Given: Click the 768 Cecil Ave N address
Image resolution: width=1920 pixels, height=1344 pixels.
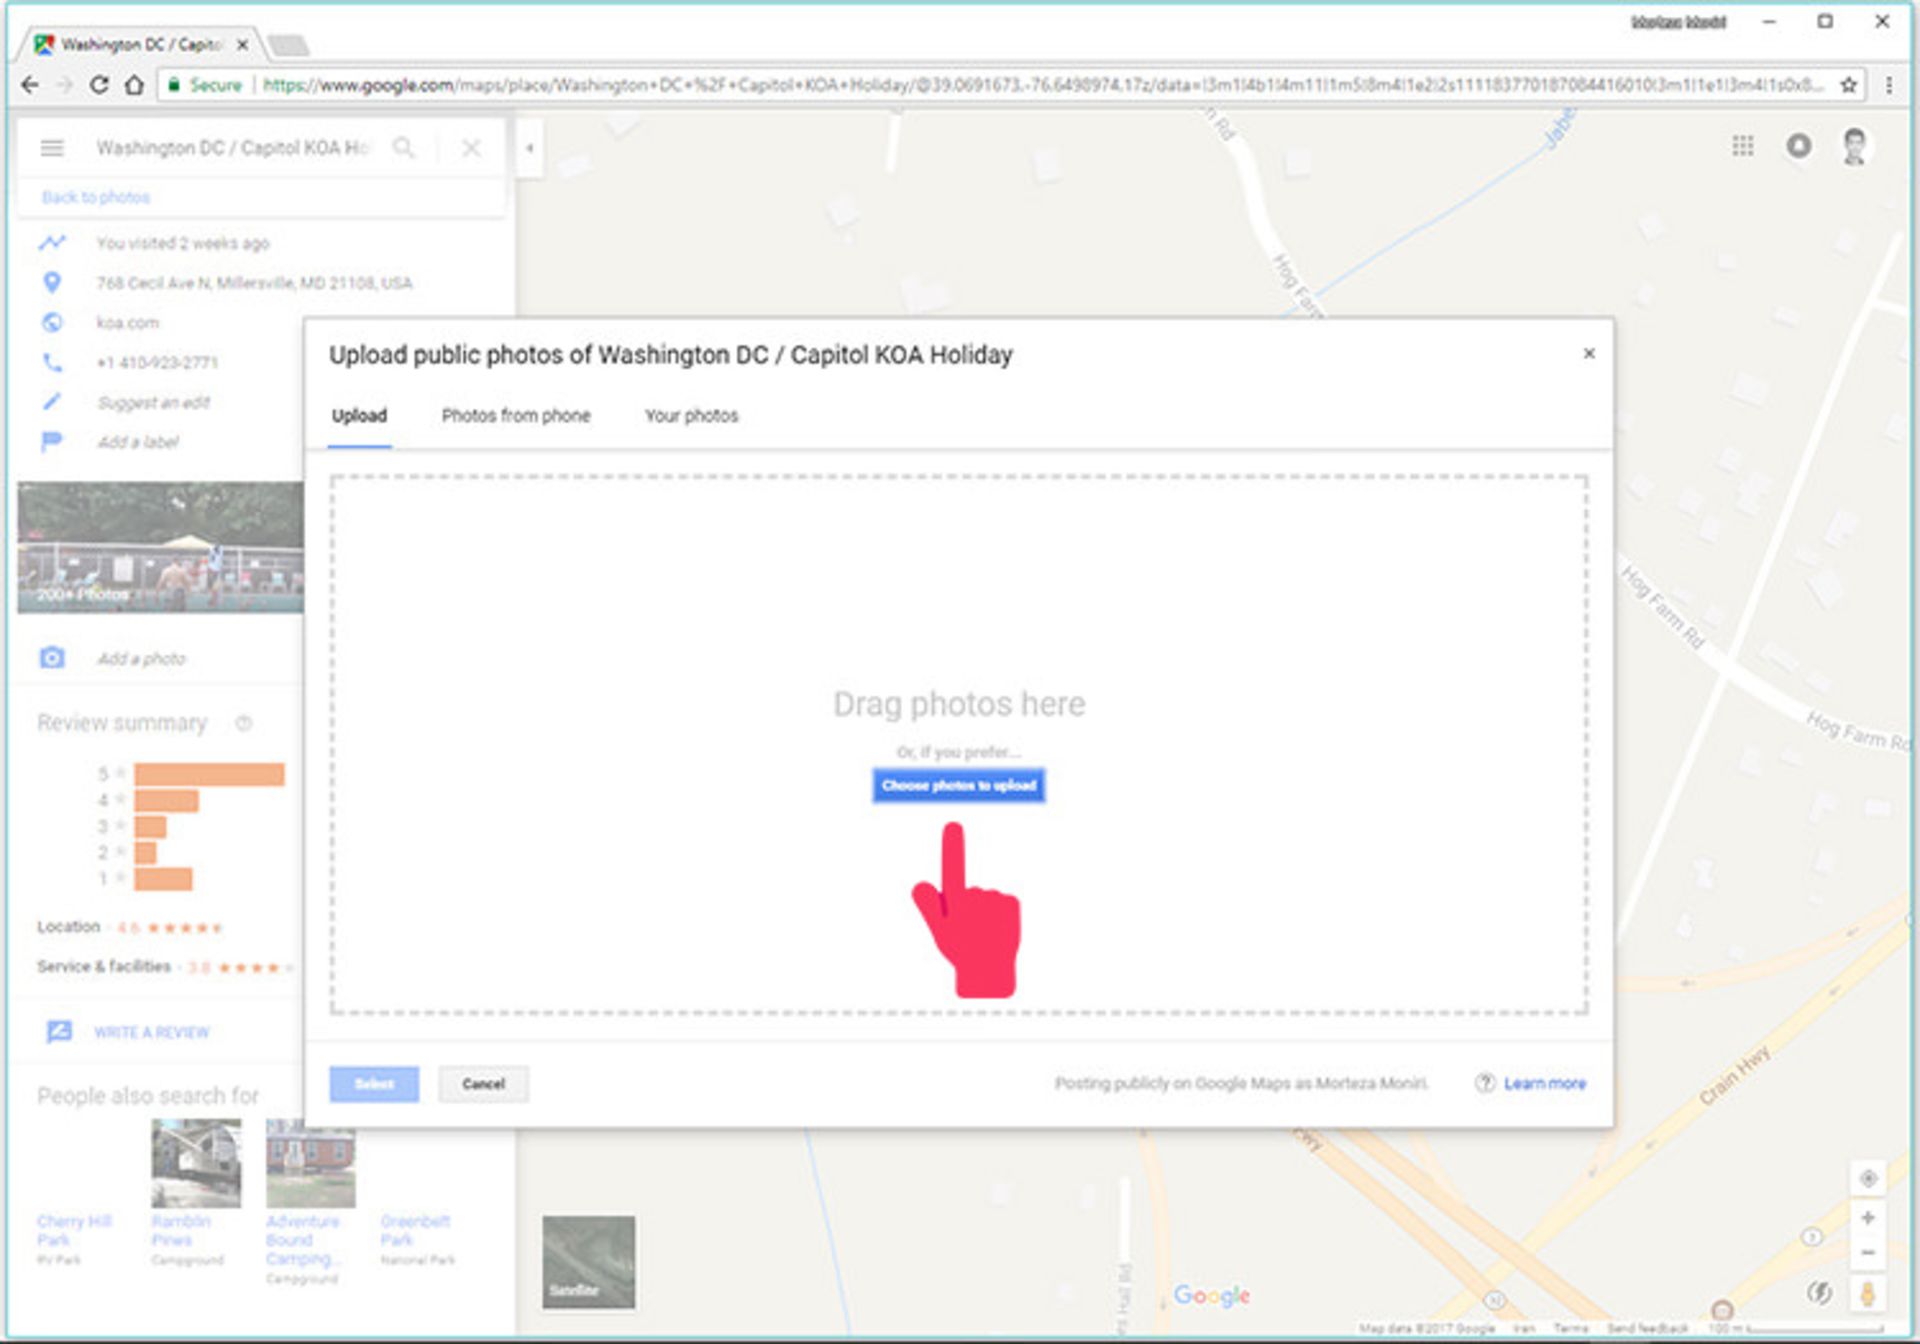Looking at the screenshot, I should 254,283.
